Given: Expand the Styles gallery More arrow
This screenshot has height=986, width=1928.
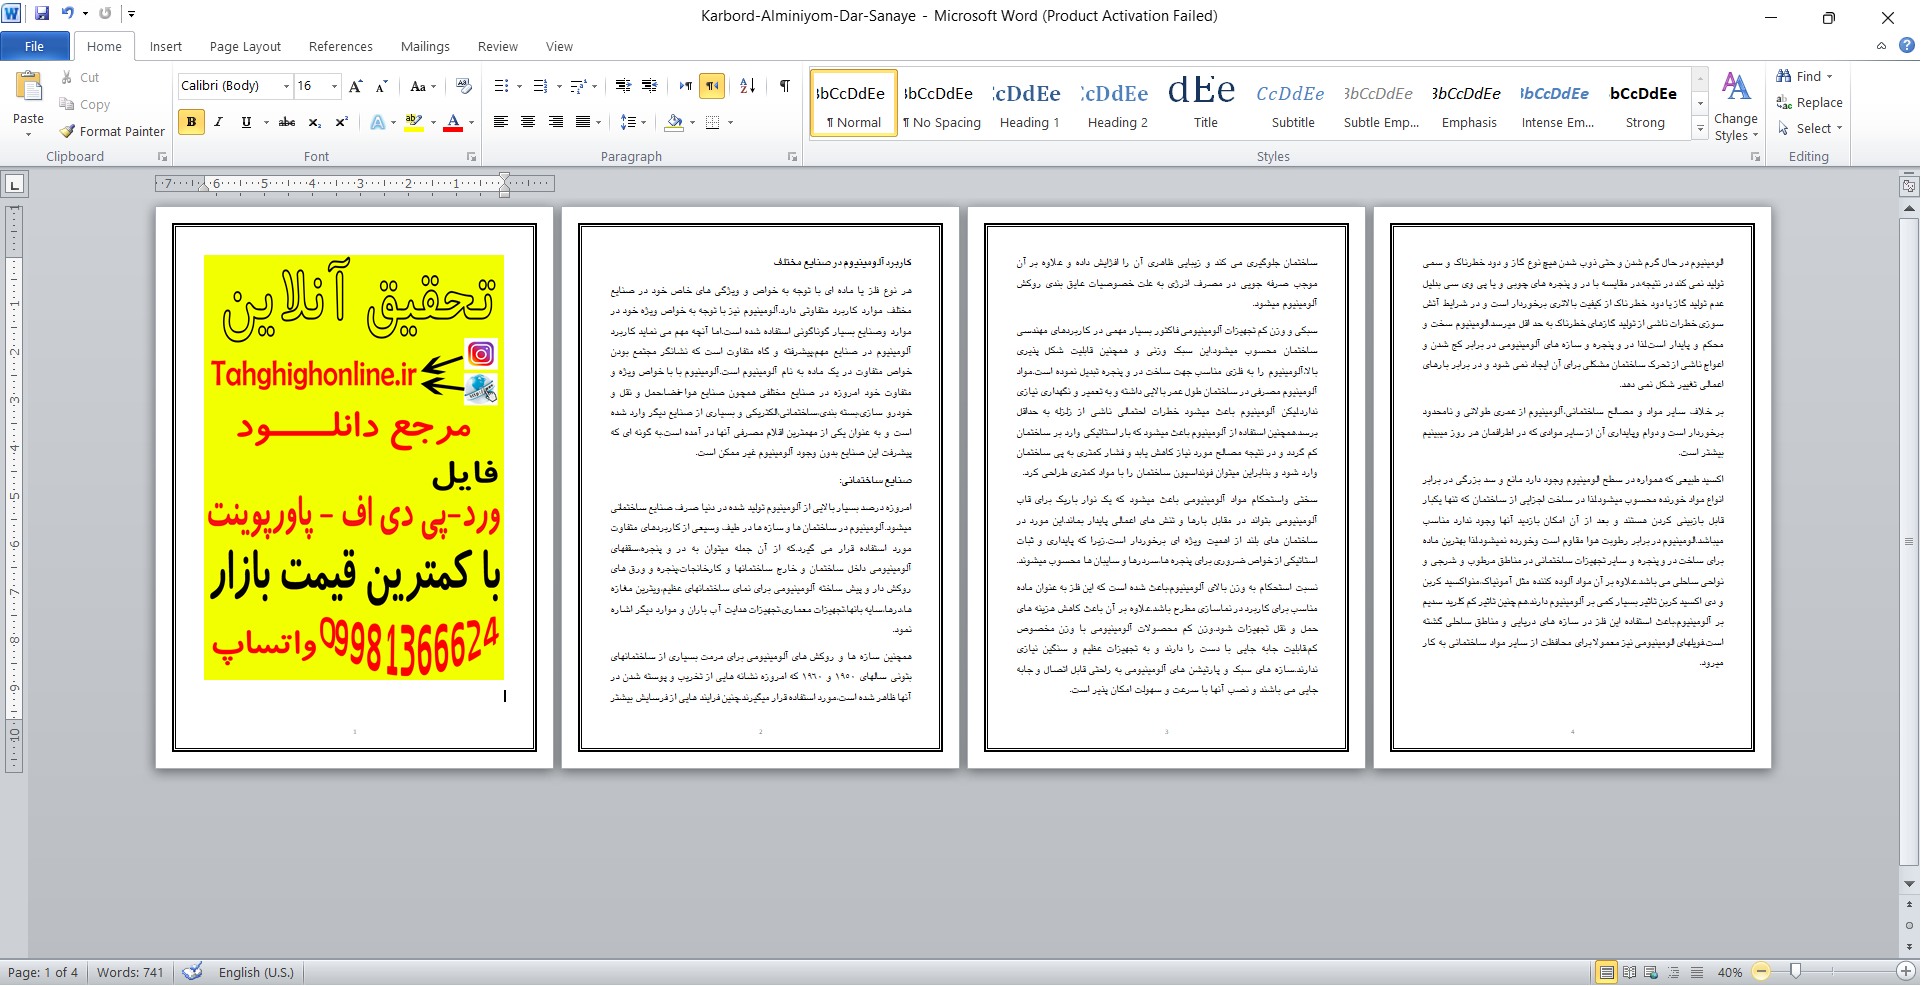Looking at the screenshot, I should pos(1700,128).
